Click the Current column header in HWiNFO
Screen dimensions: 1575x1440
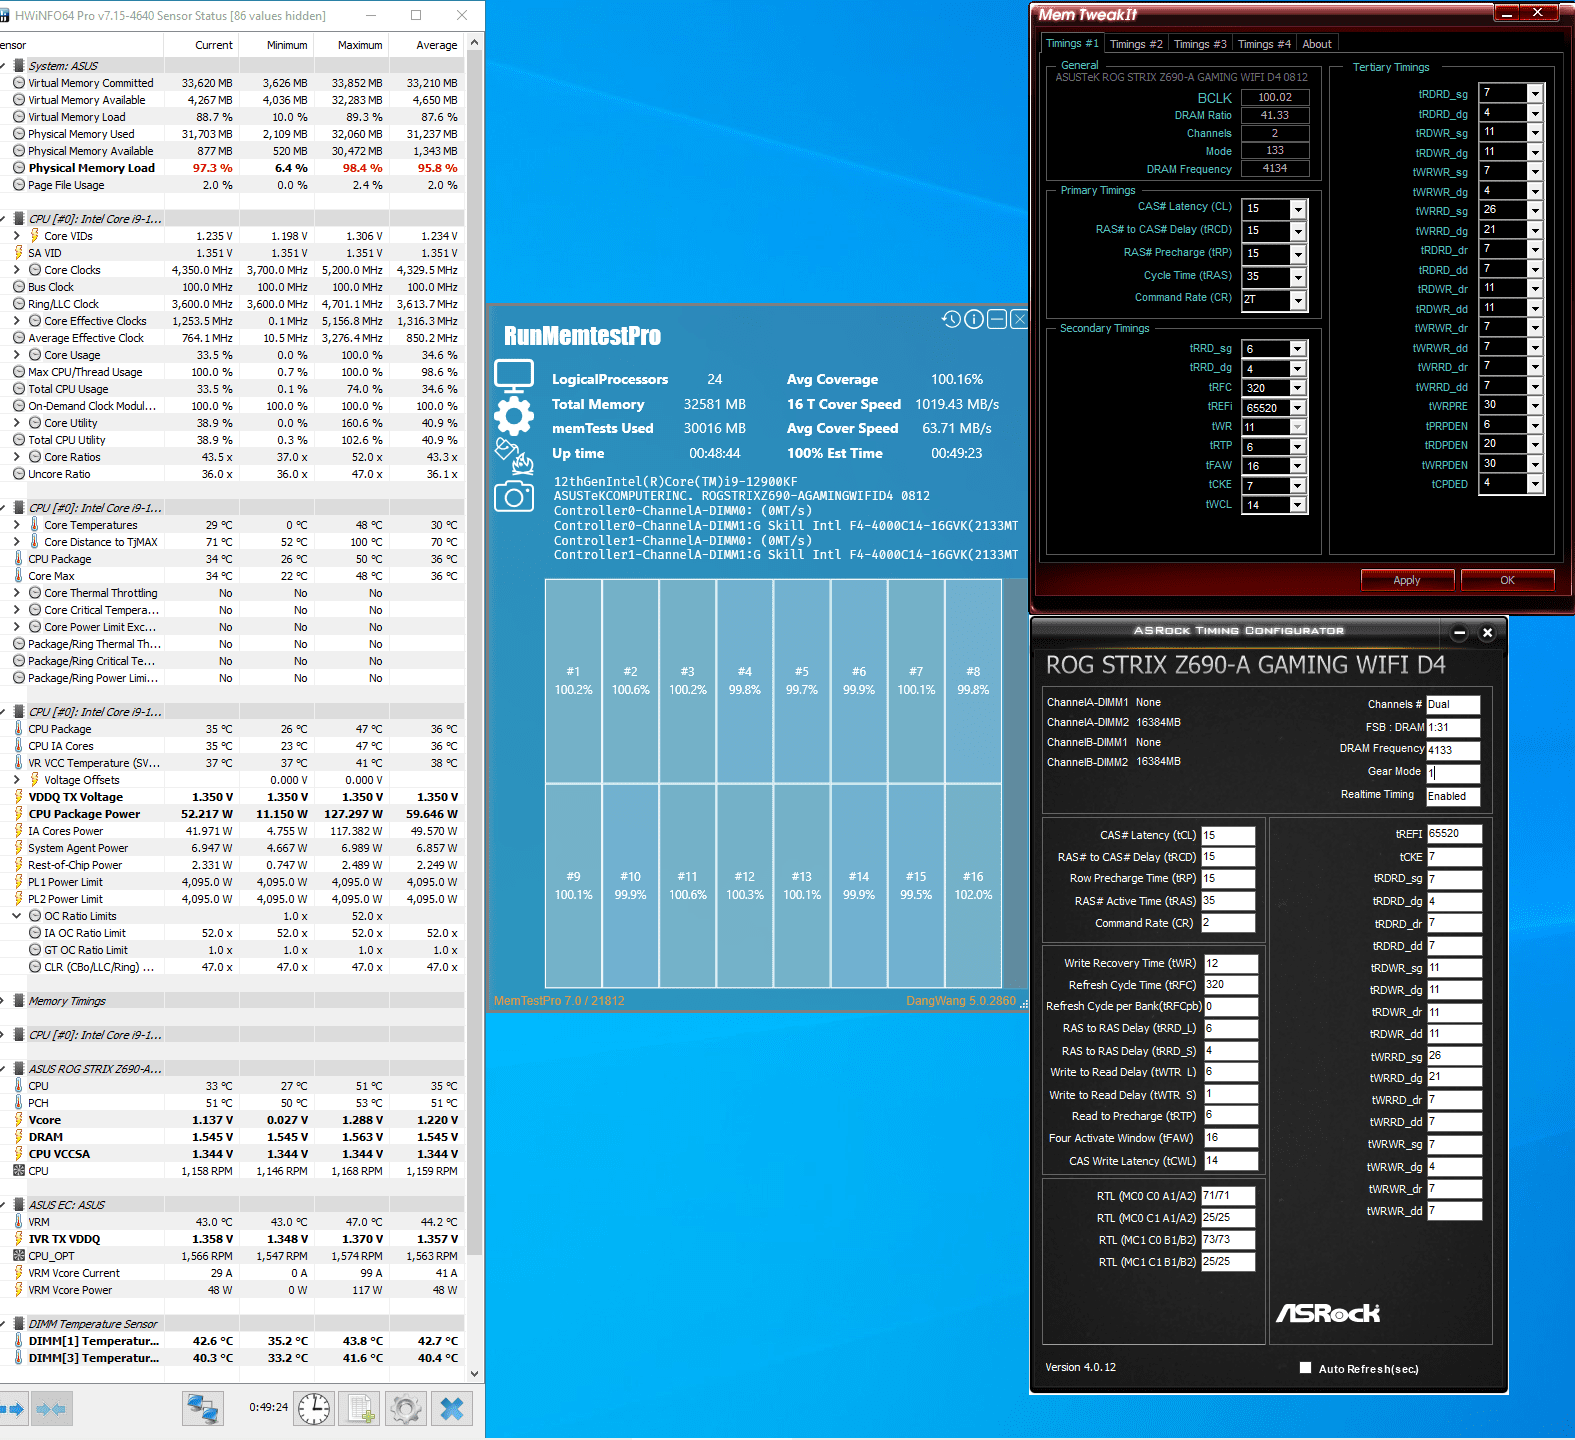(203, 45)
